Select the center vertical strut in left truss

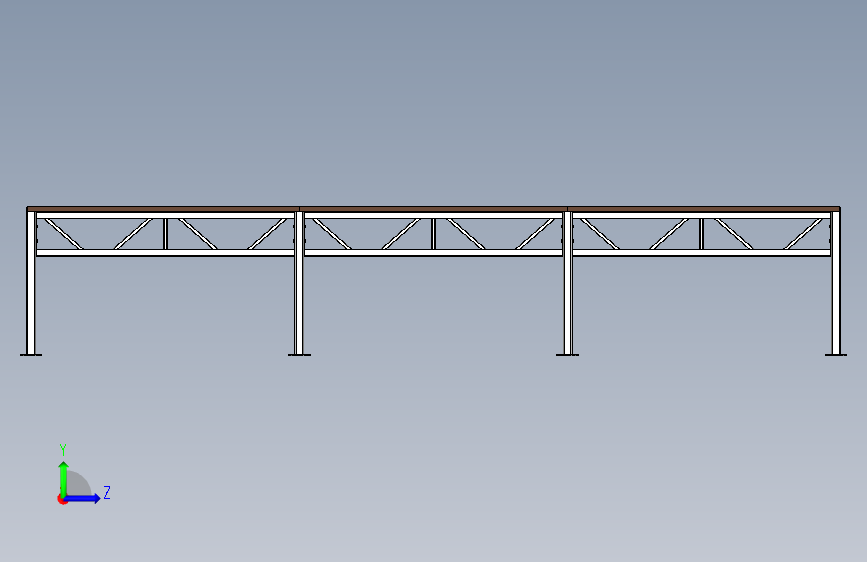(x=165, y=234)
